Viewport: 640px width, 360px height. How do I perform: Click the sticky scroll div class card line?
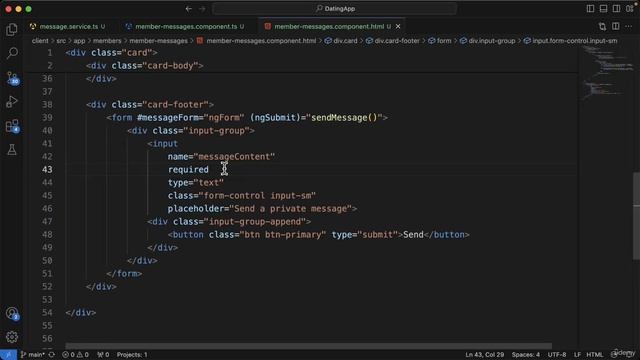(x=111, y=53)
